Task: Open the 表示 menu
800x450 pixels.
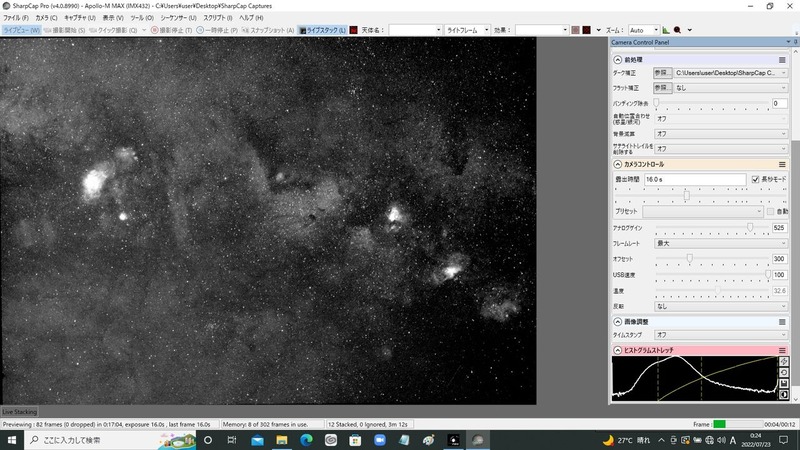Action: coord(113,18)
